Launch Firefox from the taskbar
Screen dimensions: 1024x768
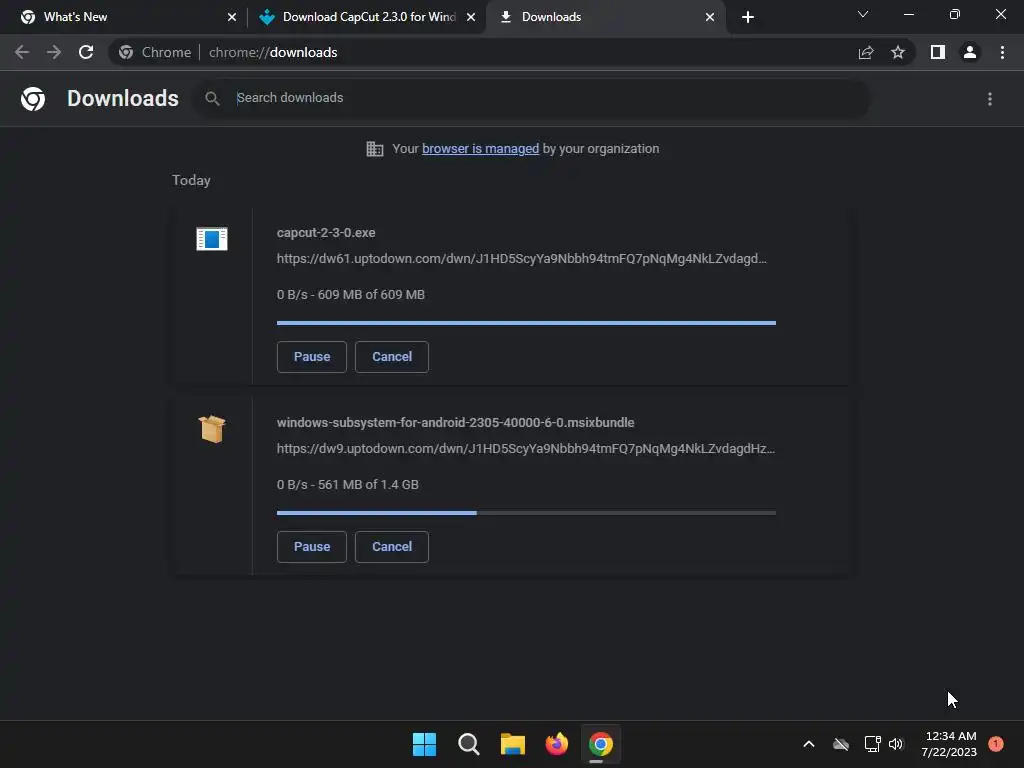pos(556,744)
